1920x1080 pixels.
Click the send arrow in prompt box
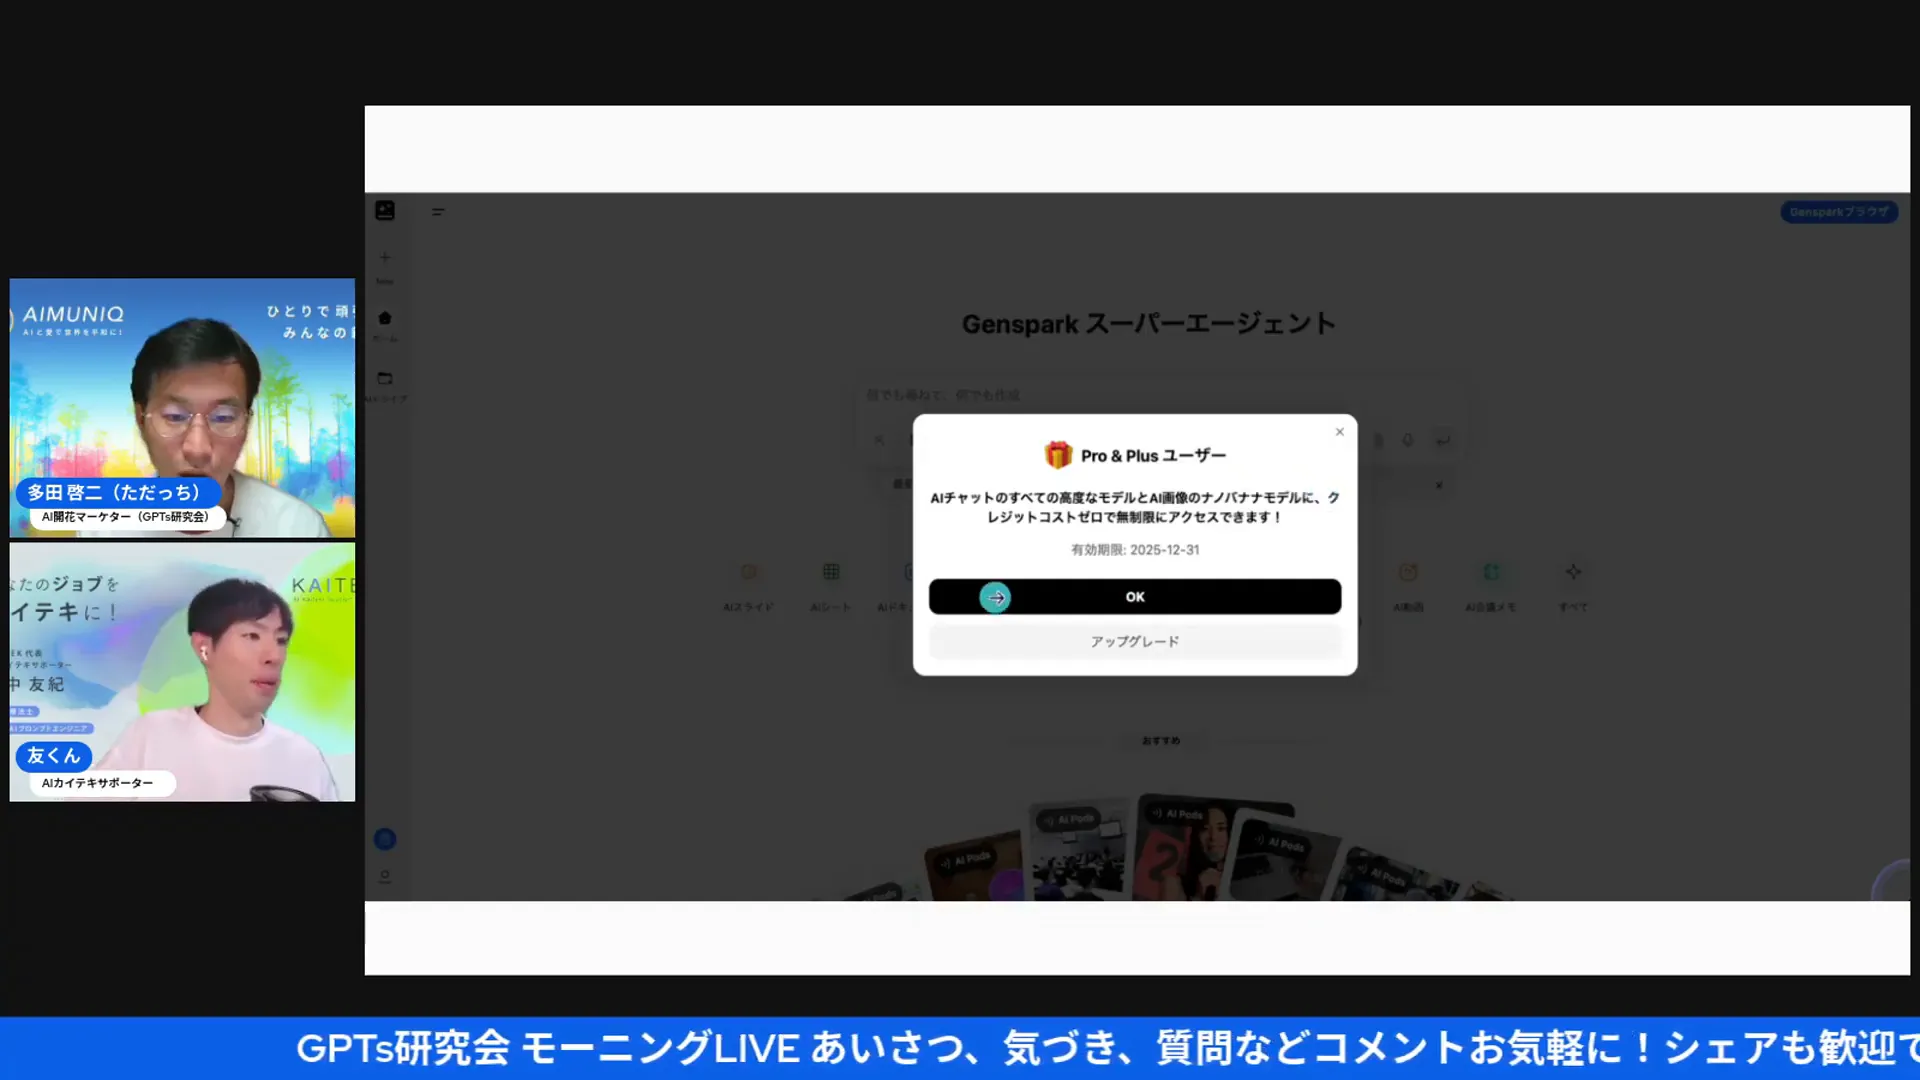point(1443,440)
